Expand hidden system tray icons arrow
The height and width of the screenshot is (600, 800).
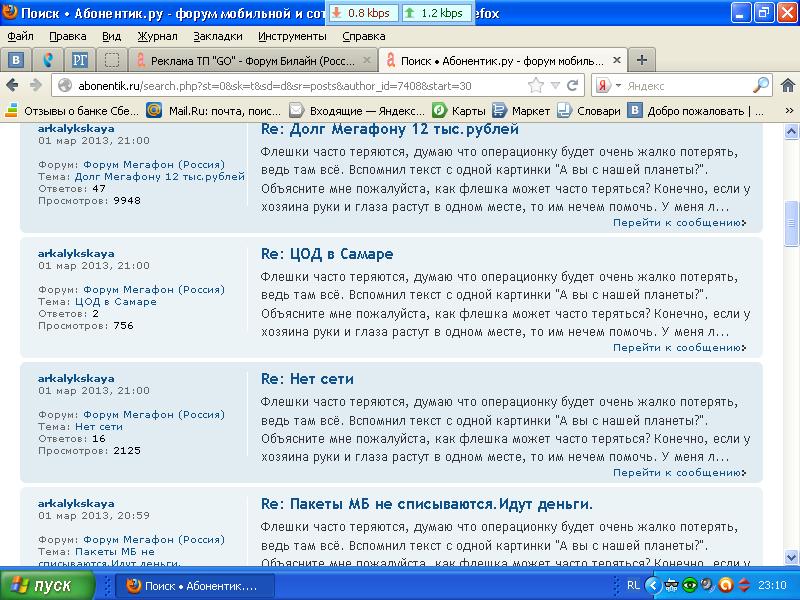coord(653,585)
